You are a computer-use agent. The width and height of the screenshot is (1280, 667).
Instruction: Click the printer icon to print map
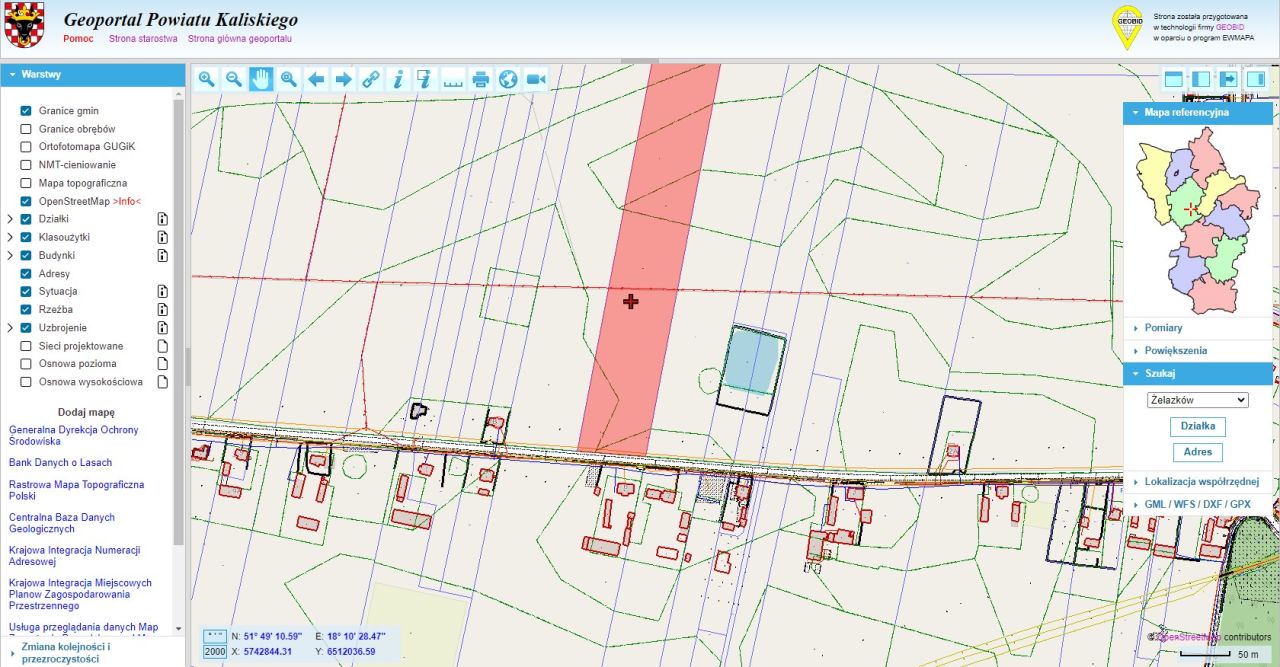pos(481,80)
